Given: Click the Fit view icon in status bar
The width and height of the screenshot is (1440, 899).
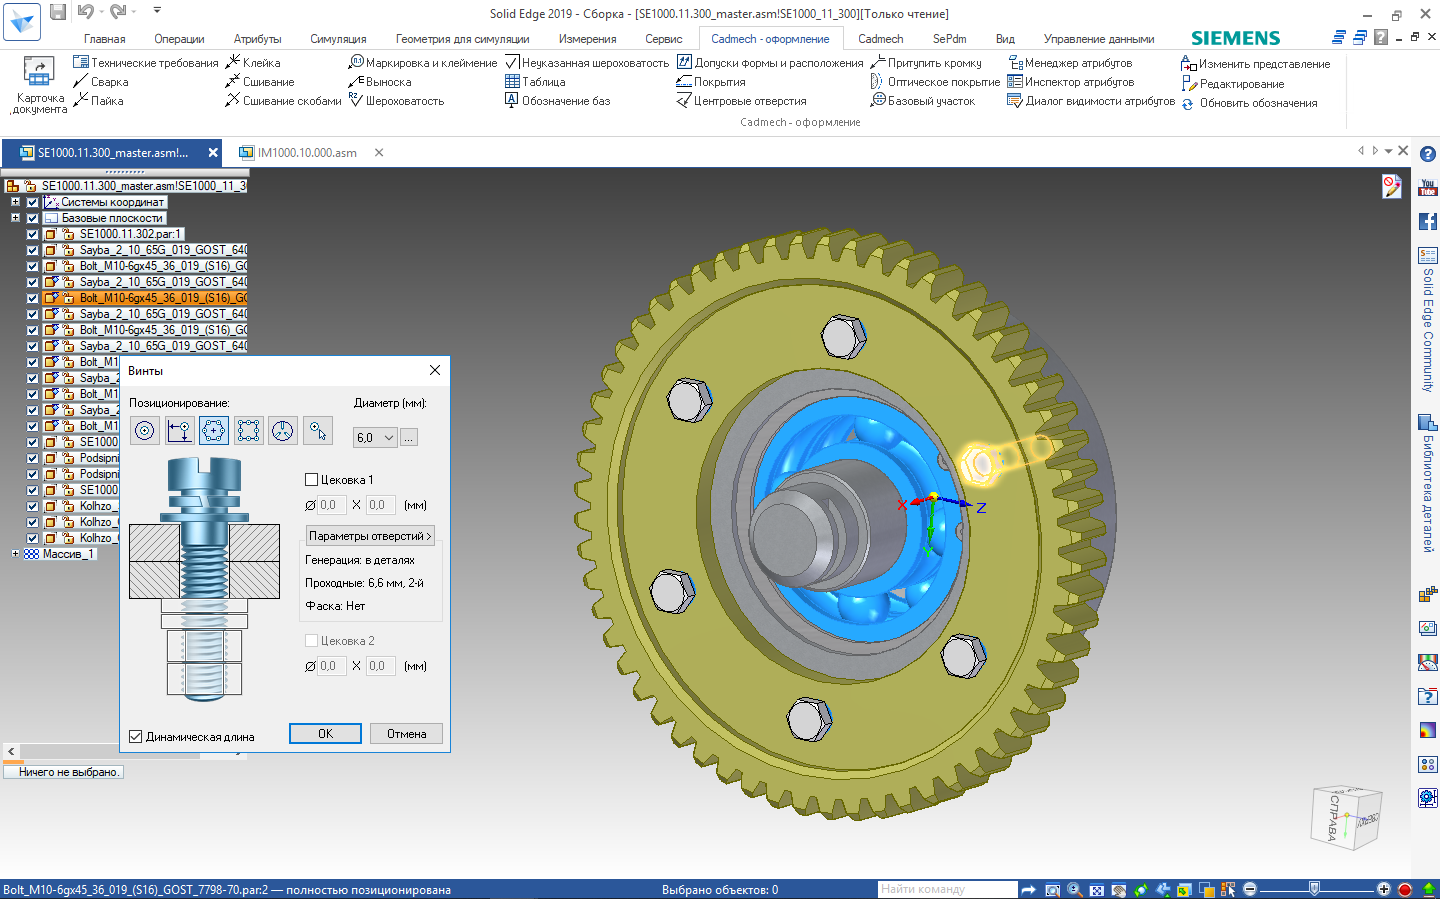Looking at the screenshot, I should (1097, 890).
